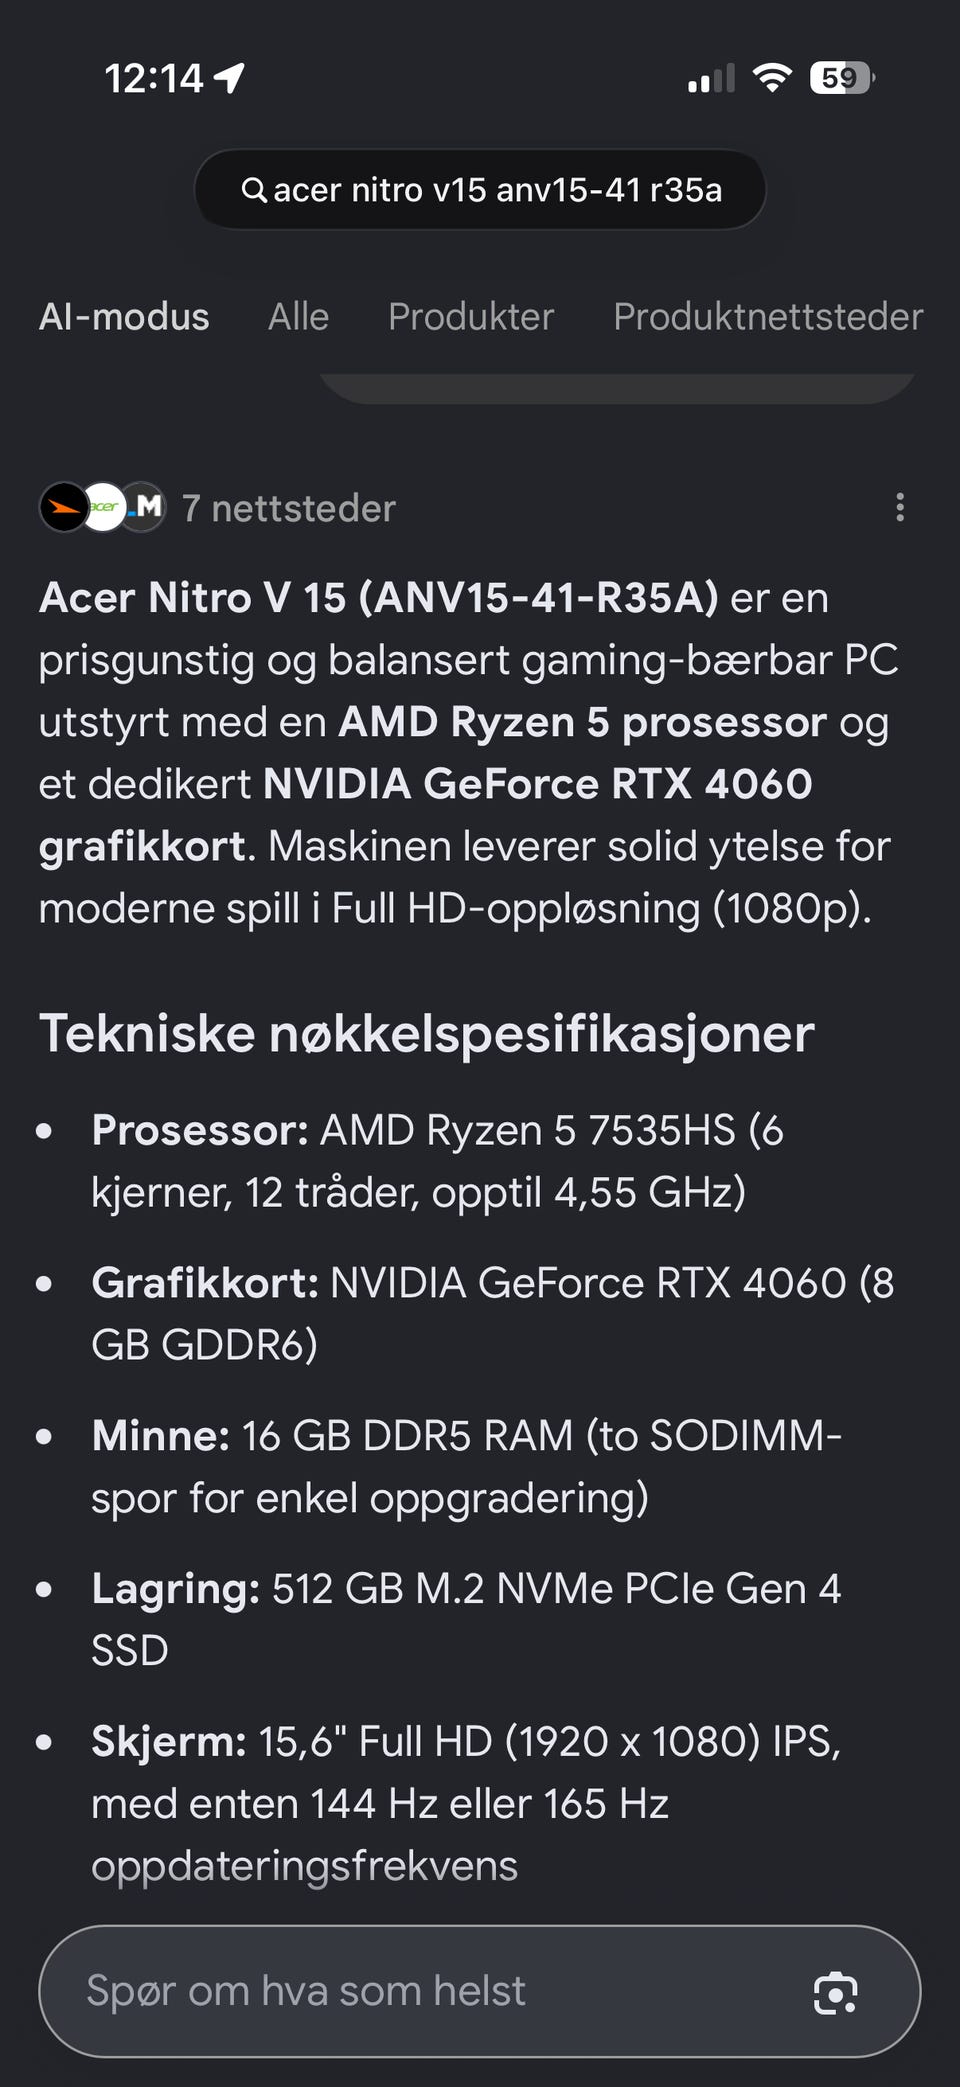Open the Produkter tab

[471, 316]
